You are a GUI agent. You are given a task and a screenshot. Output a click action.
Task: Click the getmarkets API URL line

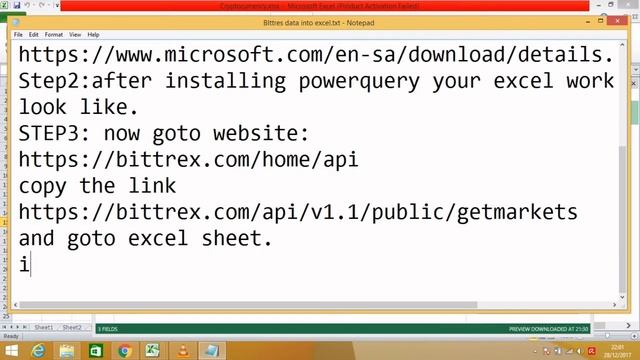pos(298,212)
